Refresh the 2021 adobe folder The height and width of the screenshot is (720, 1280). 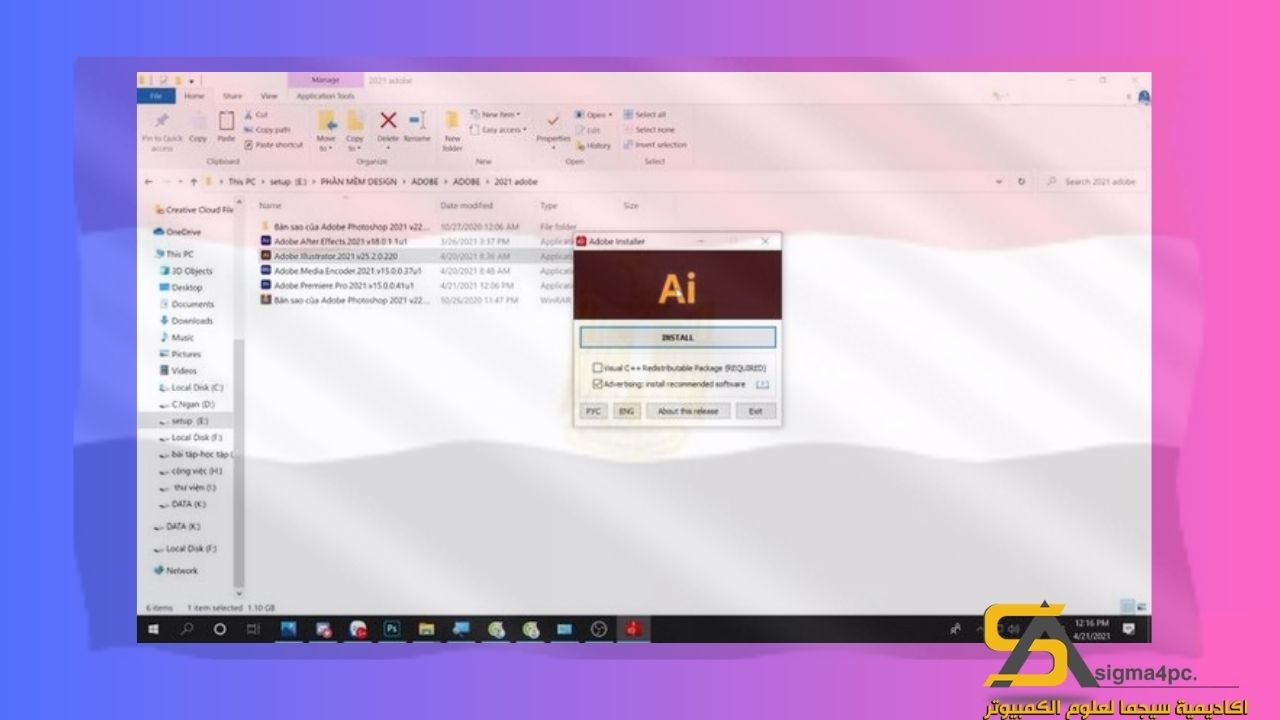coord(1021,182)
